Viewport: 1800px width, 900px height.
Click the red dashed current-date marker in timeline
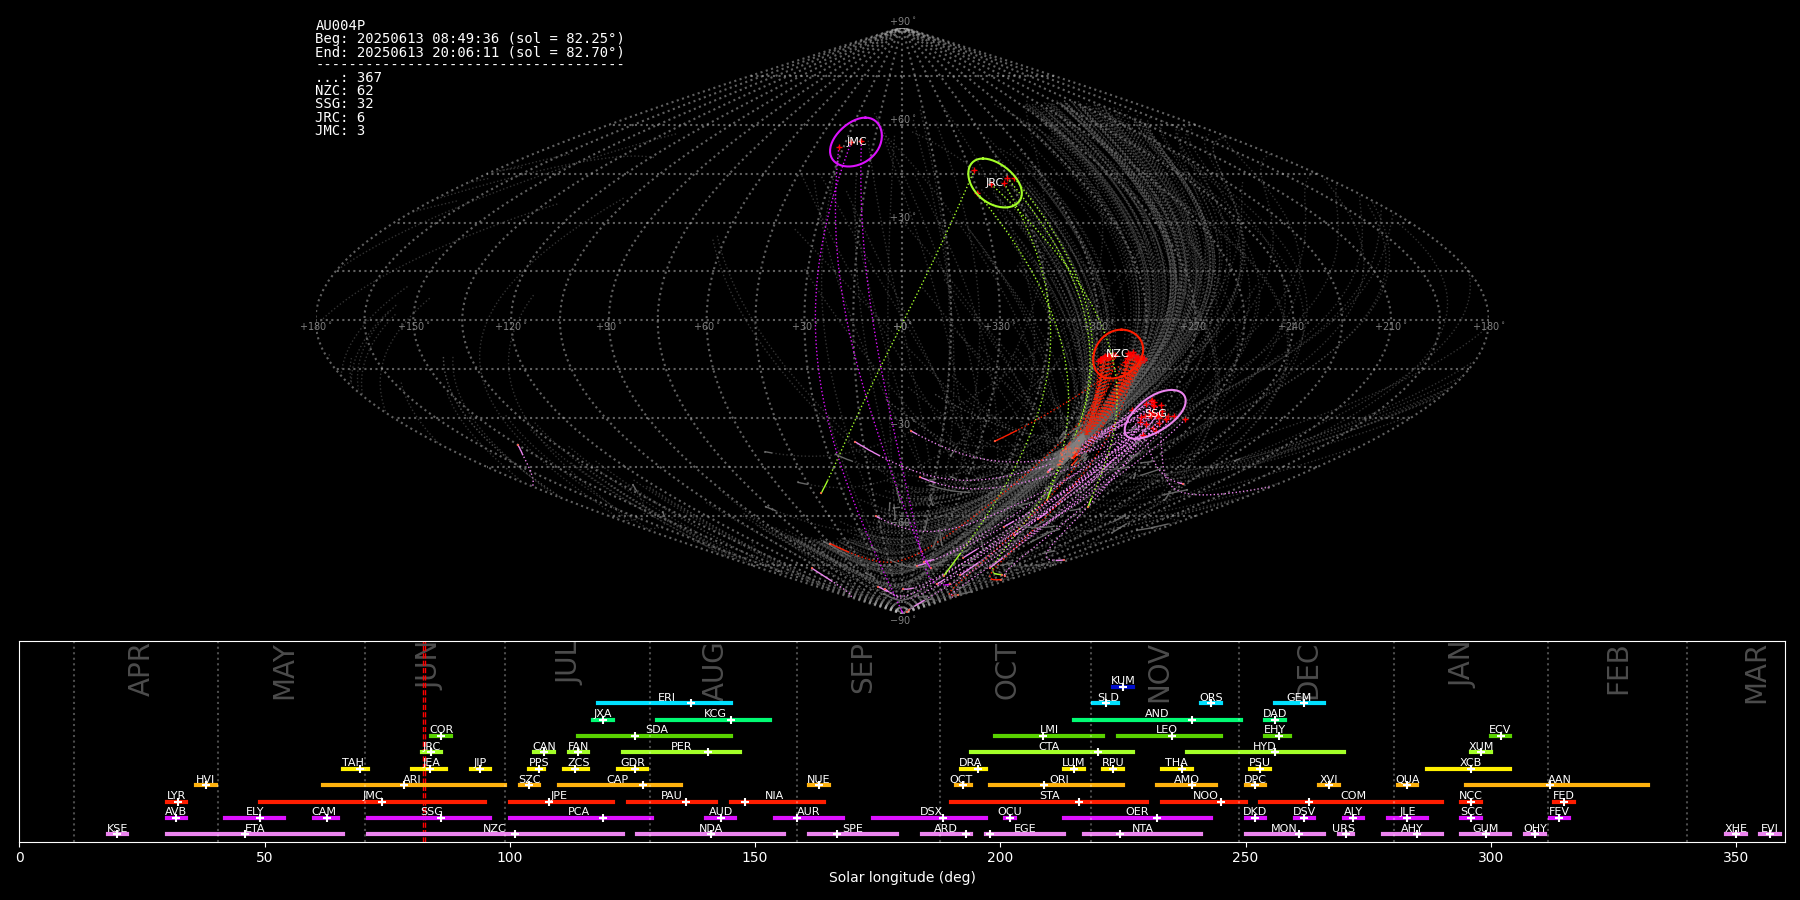(424, 741)
